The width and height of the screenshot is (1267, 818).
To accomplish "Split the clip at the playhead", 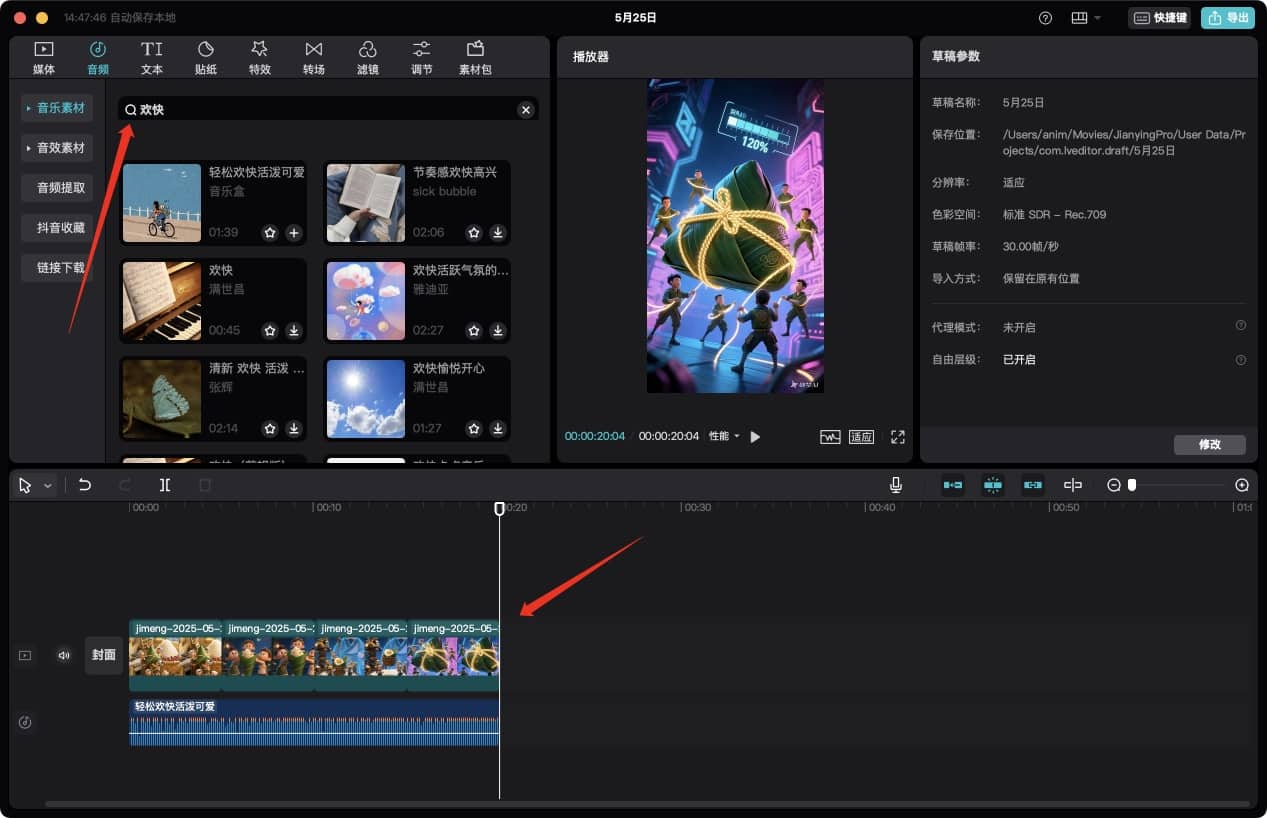I will [x=165, y=485].
